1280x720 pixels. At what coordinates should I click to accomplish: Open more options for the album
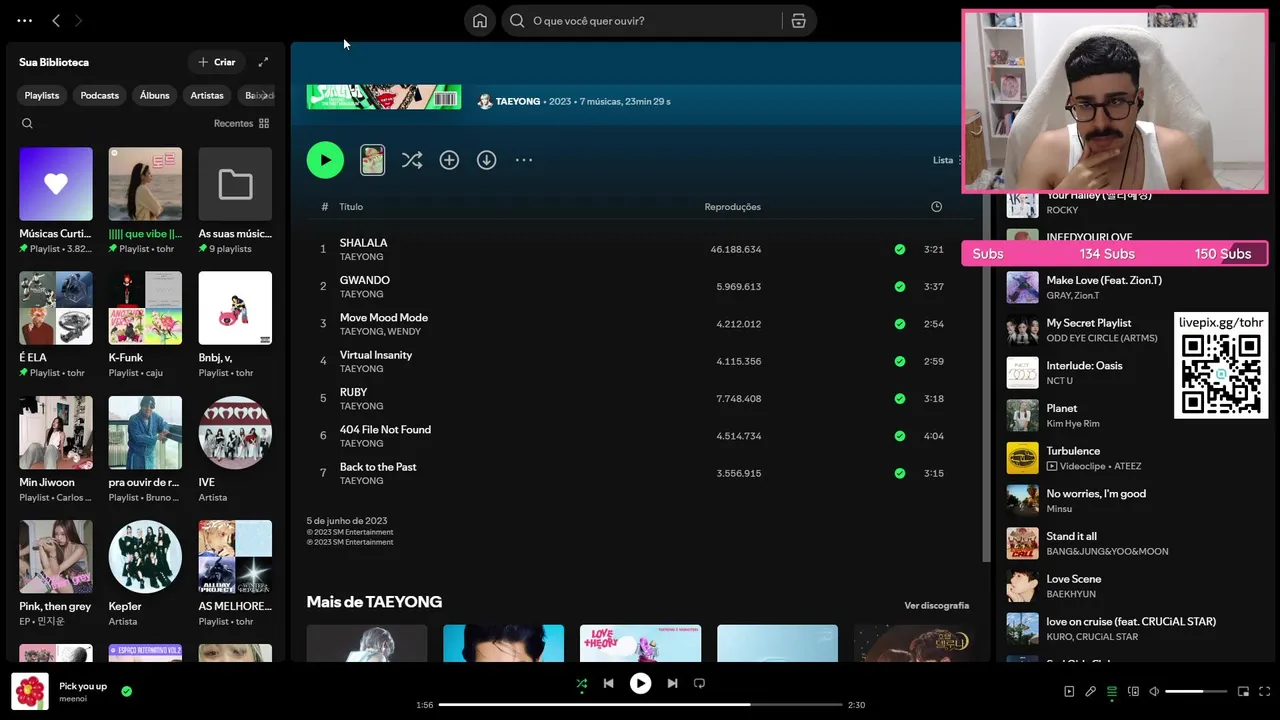[524, 160]
